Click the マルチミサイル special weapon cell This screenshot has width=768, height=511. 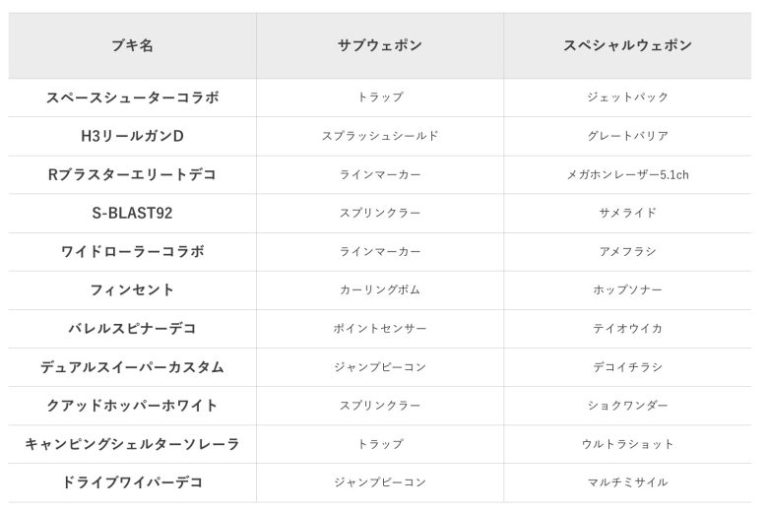click(x=627, y=483)
